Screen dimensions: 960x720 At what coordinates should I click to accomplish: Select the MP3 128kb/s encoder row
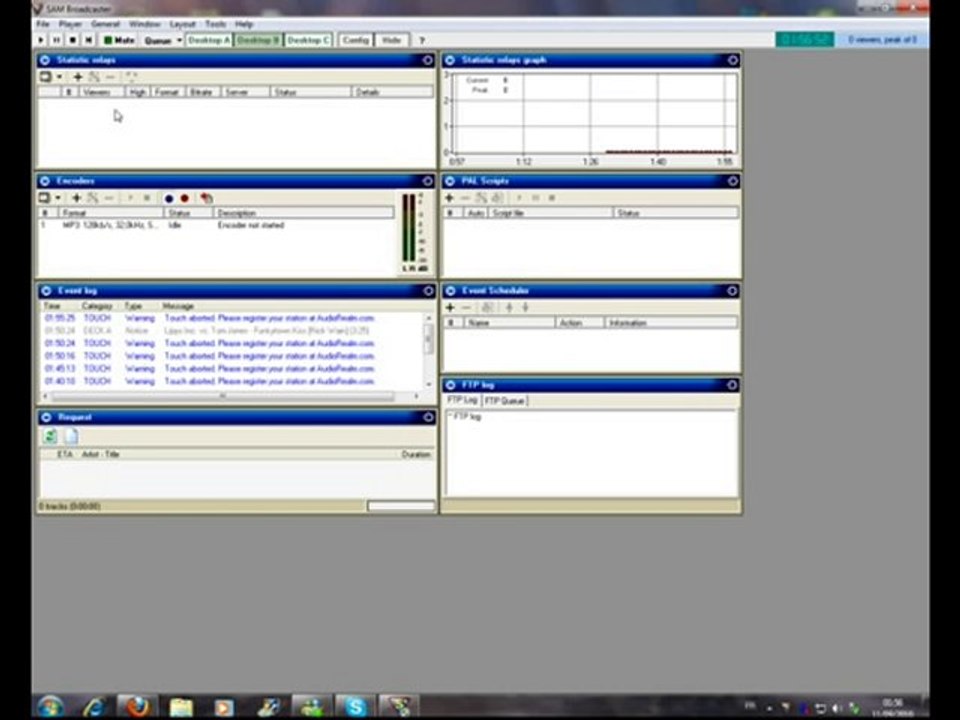pyautogui.click(x=216, y=225)
